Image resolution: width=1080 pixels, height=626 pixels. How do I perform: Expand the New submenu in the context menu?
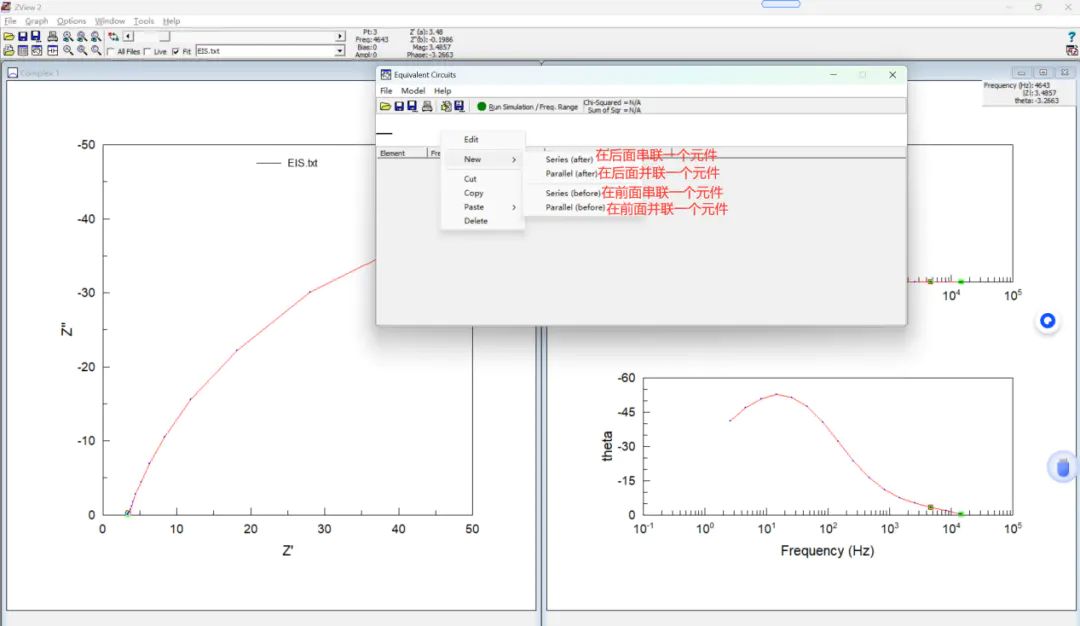tap(482, 159)
